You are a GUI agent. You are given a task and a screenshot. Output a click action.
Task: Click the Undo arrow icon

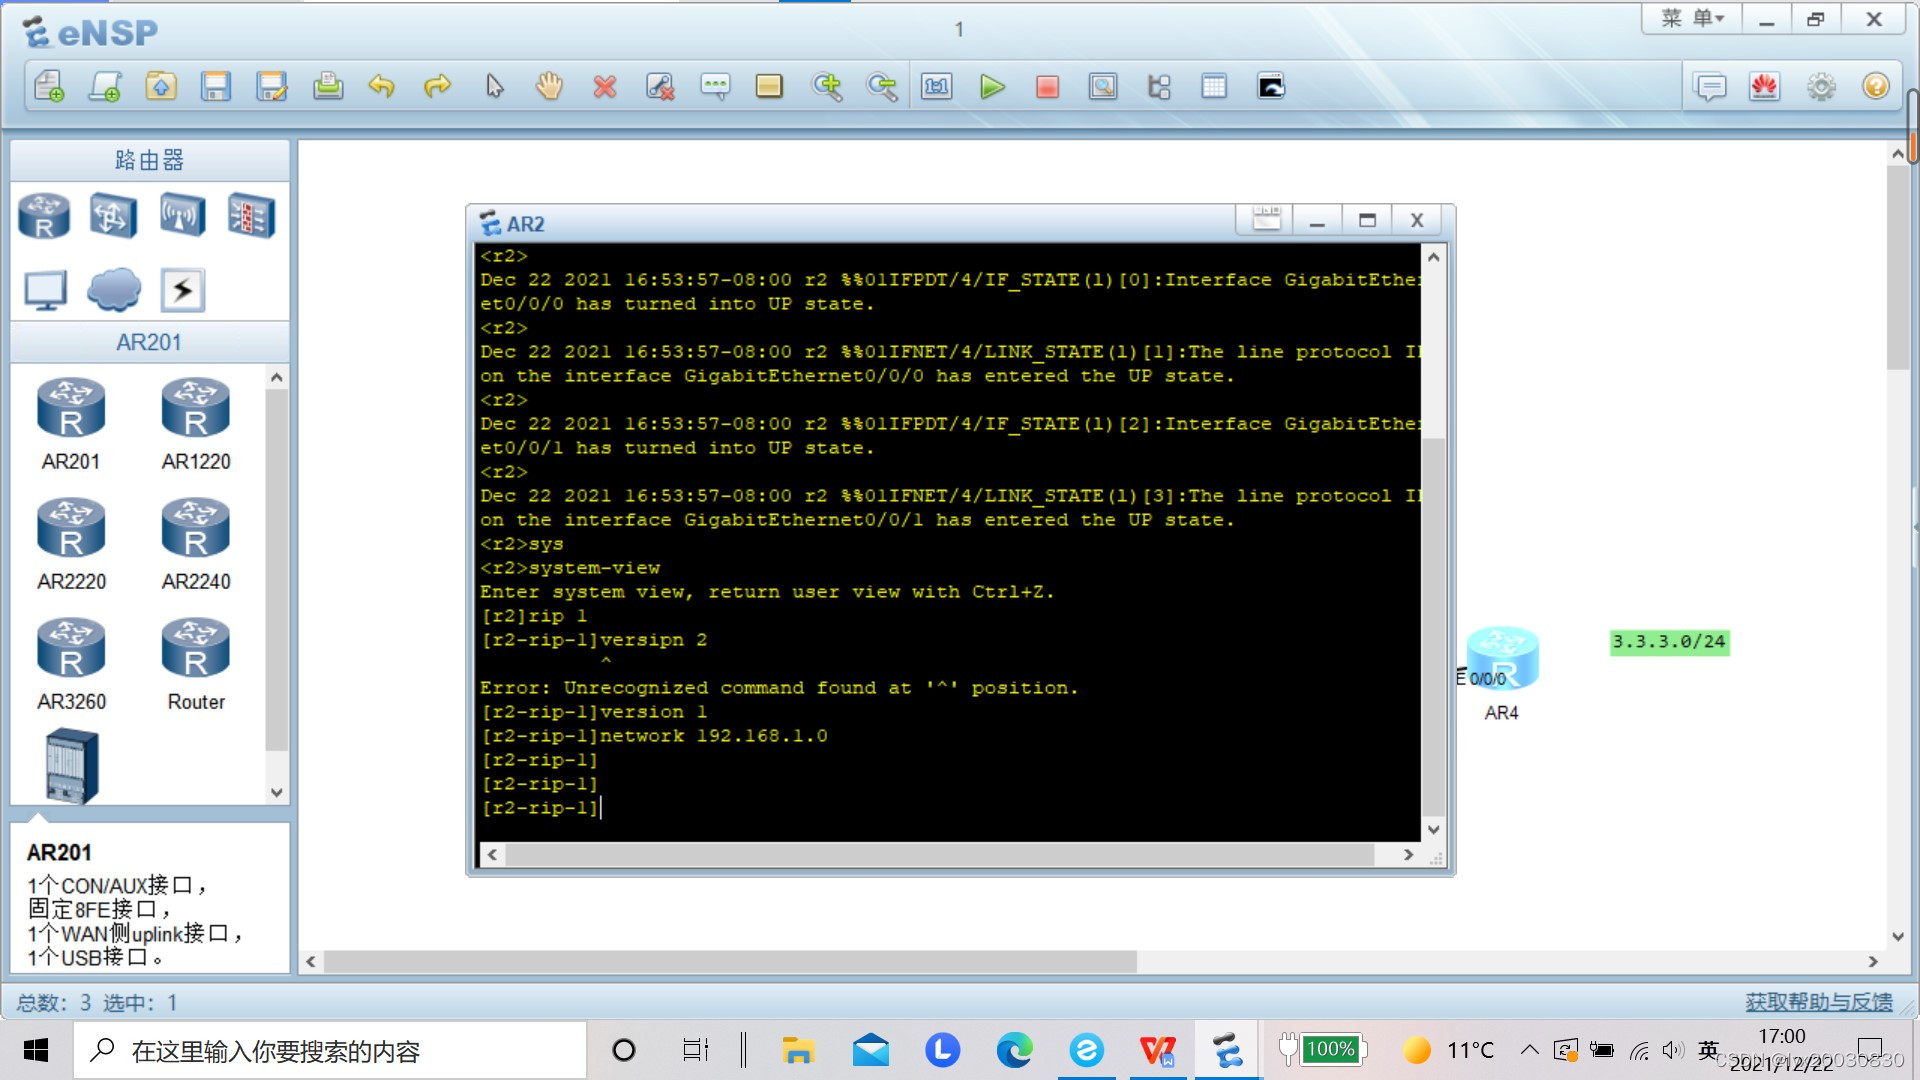(381, 87)
